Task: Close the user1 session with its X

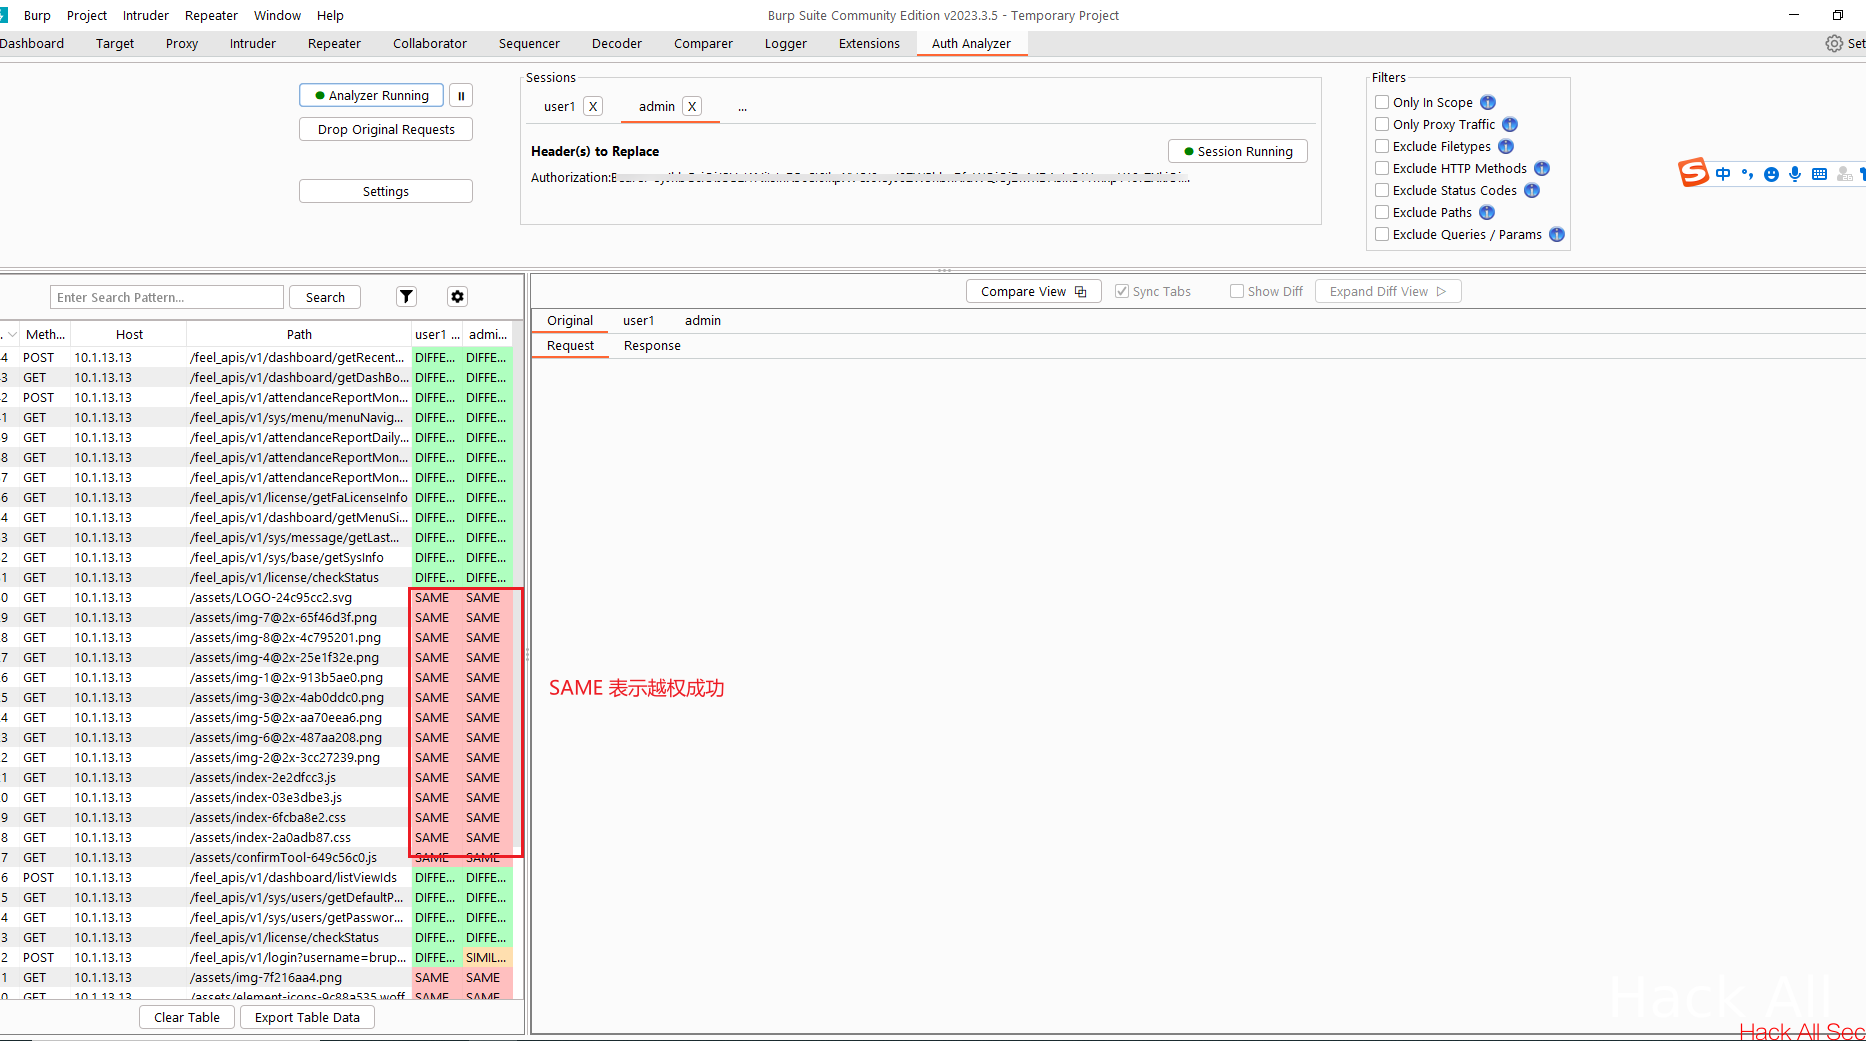Action: click(593, 106)
